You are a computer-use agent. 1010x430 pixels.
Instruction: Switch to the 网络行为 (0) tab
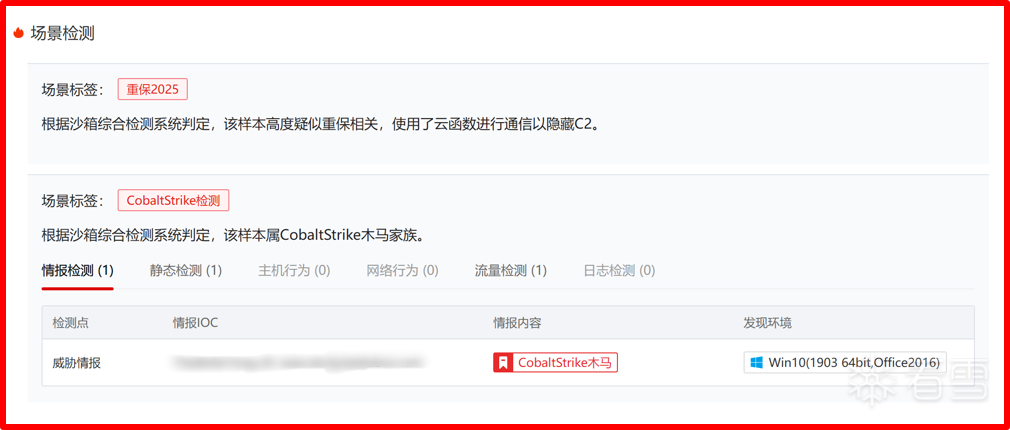point(403,271)
